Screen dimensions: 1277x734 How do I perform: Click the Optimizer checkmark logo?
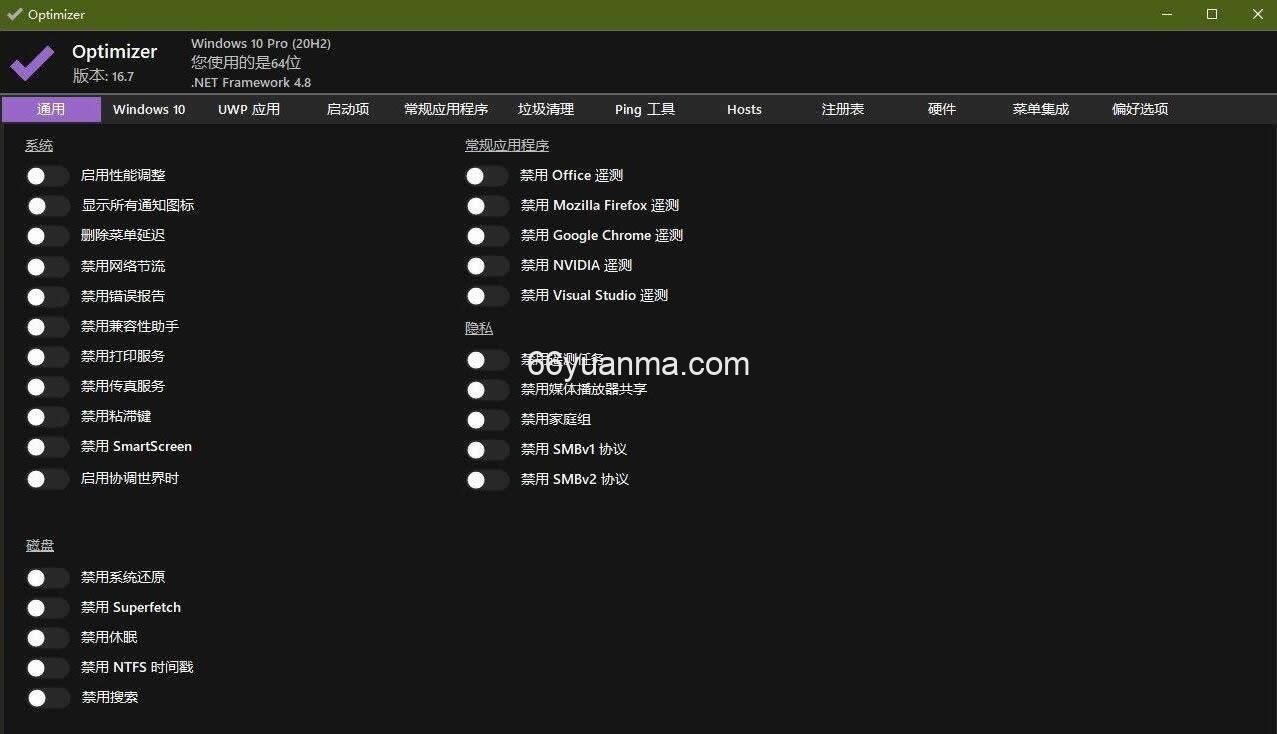tap(30, 62)
